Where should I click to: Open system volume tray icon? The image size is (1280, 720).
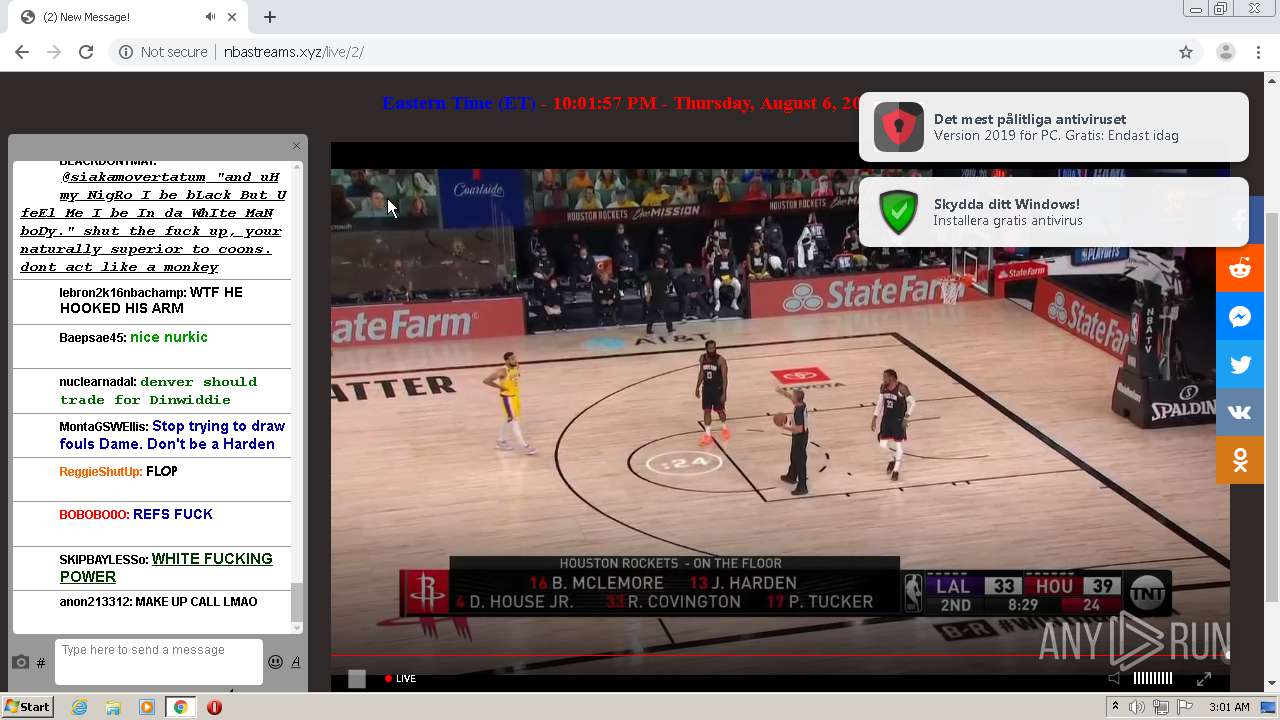tap(1137, 707)
